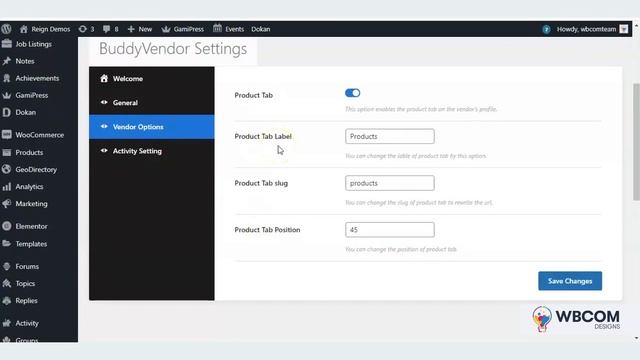Click the Achievements award icon in sidebar

click(7, 78)
